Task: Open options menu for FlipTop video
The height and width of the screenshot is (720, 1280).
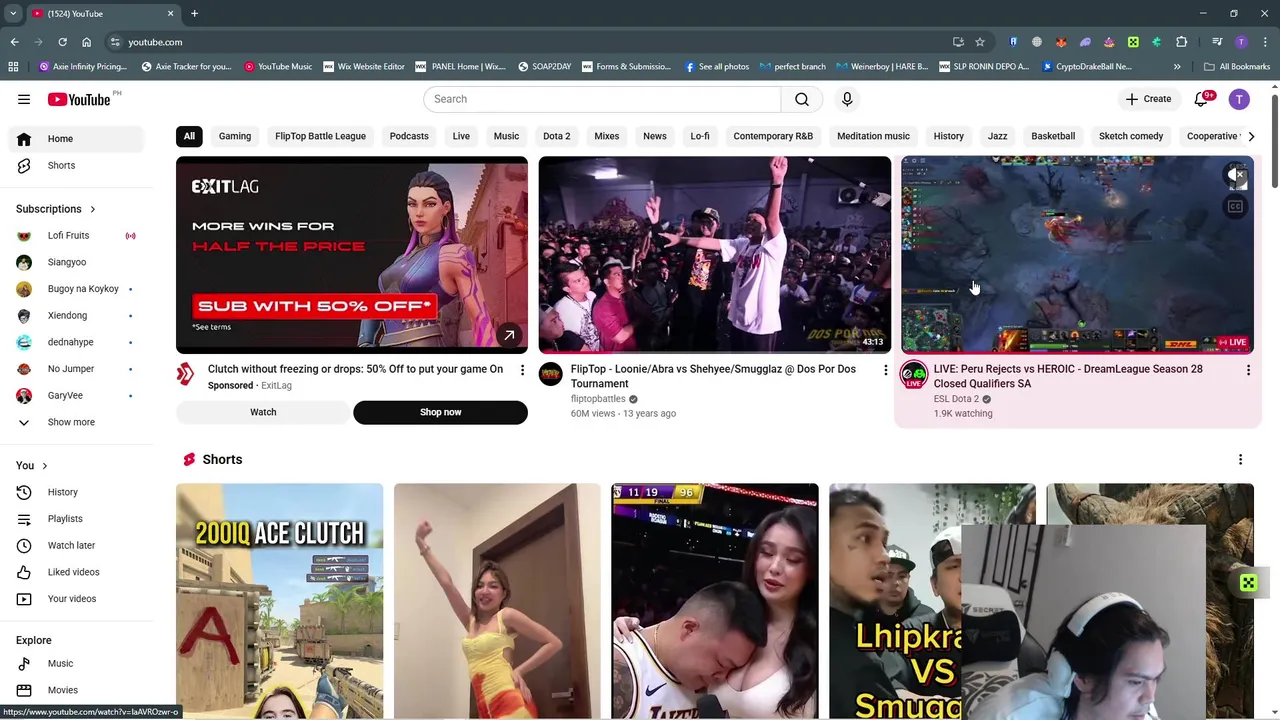Action: [x=885, y=370]
